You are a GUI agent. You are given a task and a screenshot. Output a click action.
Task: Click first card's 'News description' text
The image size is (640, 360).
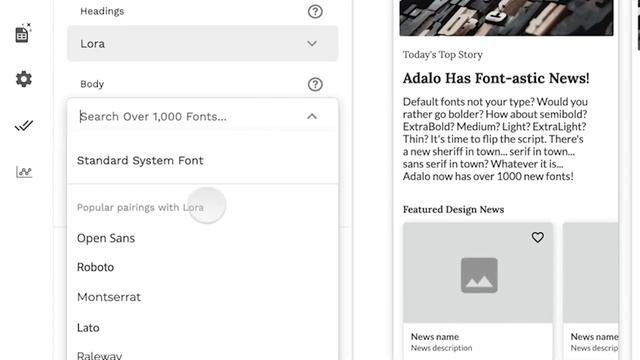tap(441, 348)
